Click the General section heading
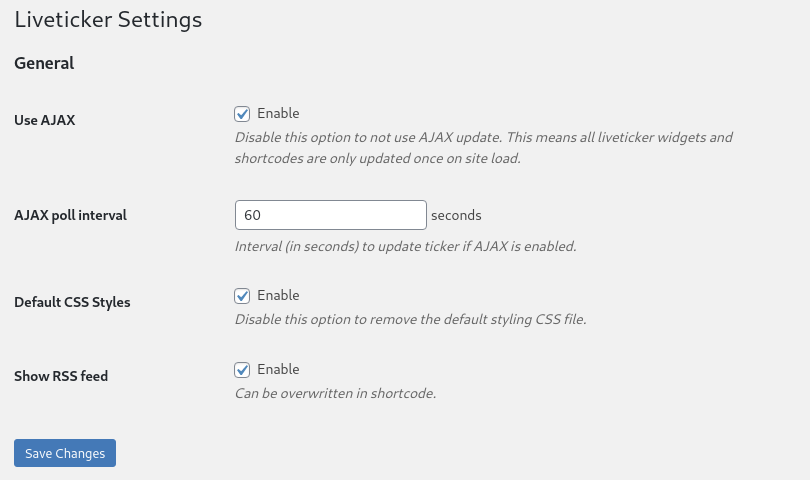The height and width of the screenshot is (480, 810). pos(44,63)
